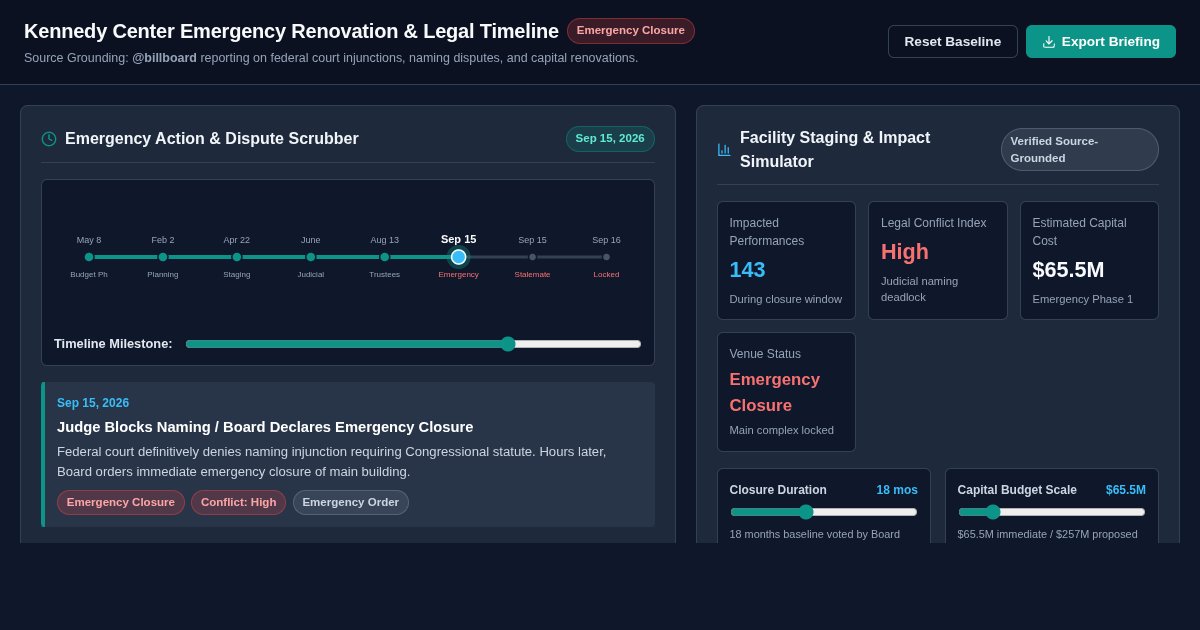Viewport: 1200px width, 630px height.
Task: Click the Main complex locked note
Action: pyautogui.click(x=782, y=430)
